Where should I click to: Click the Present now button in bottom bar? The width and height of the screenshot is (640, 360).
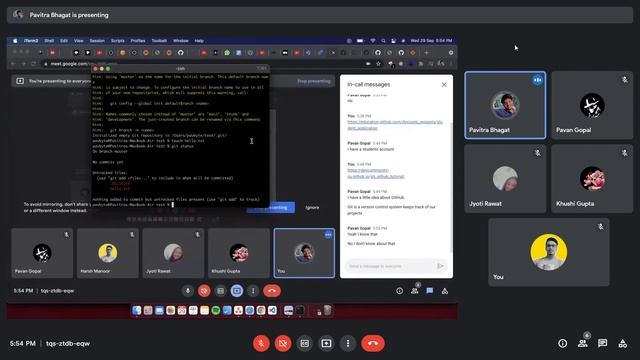tap(326, 343)
